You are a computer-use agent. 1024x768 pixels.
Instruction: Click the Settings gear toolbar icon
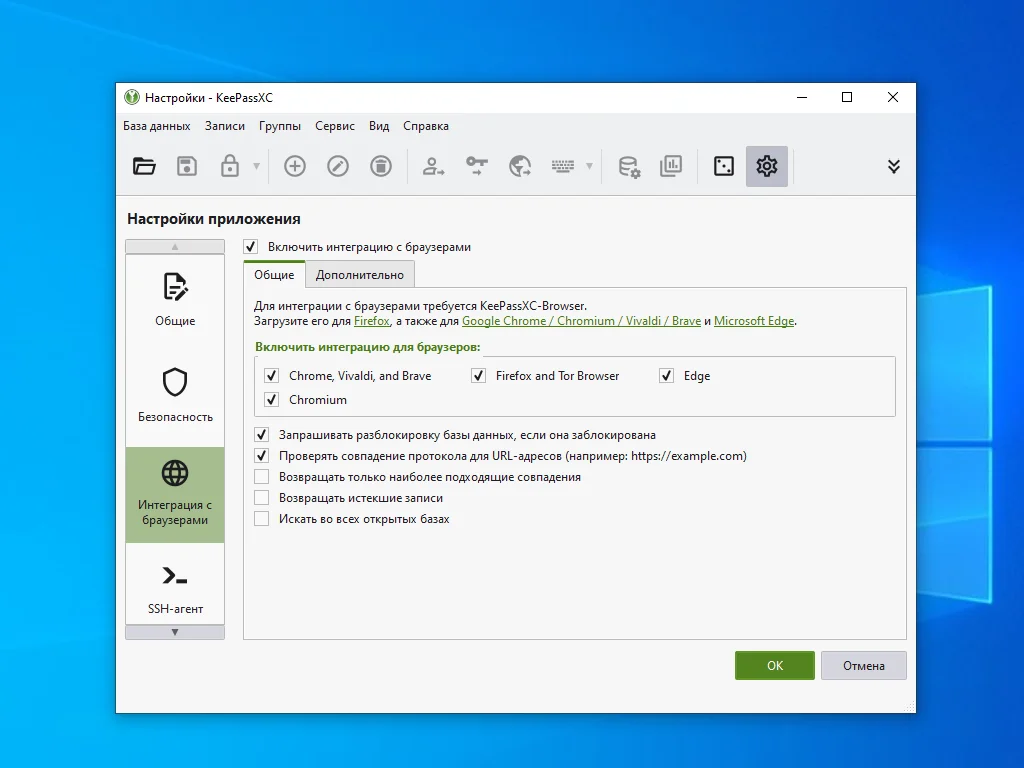tap(767, 167)
